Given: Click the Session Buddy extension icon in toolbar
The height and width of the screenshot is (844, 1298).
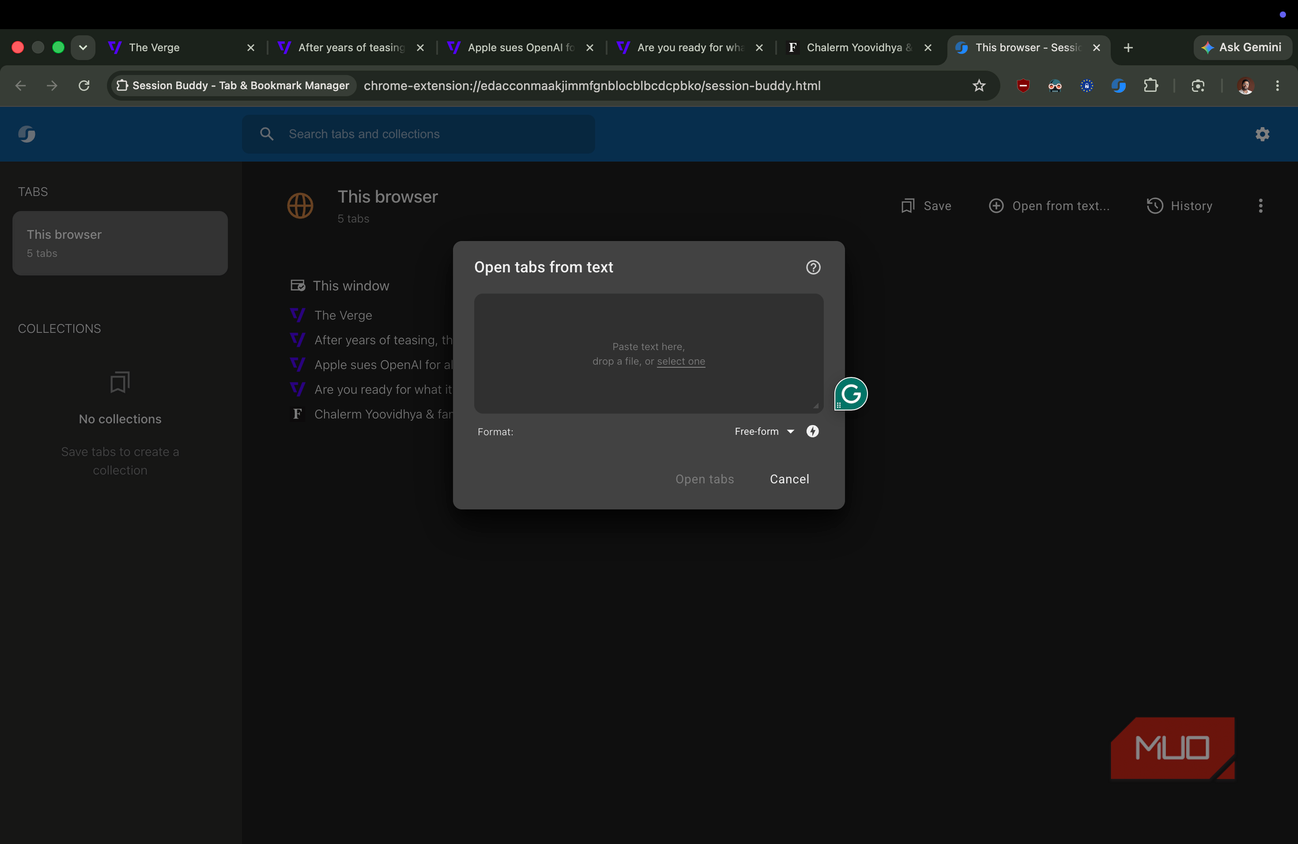Looking at the screenshot, I should click(x=1119, y=86).
